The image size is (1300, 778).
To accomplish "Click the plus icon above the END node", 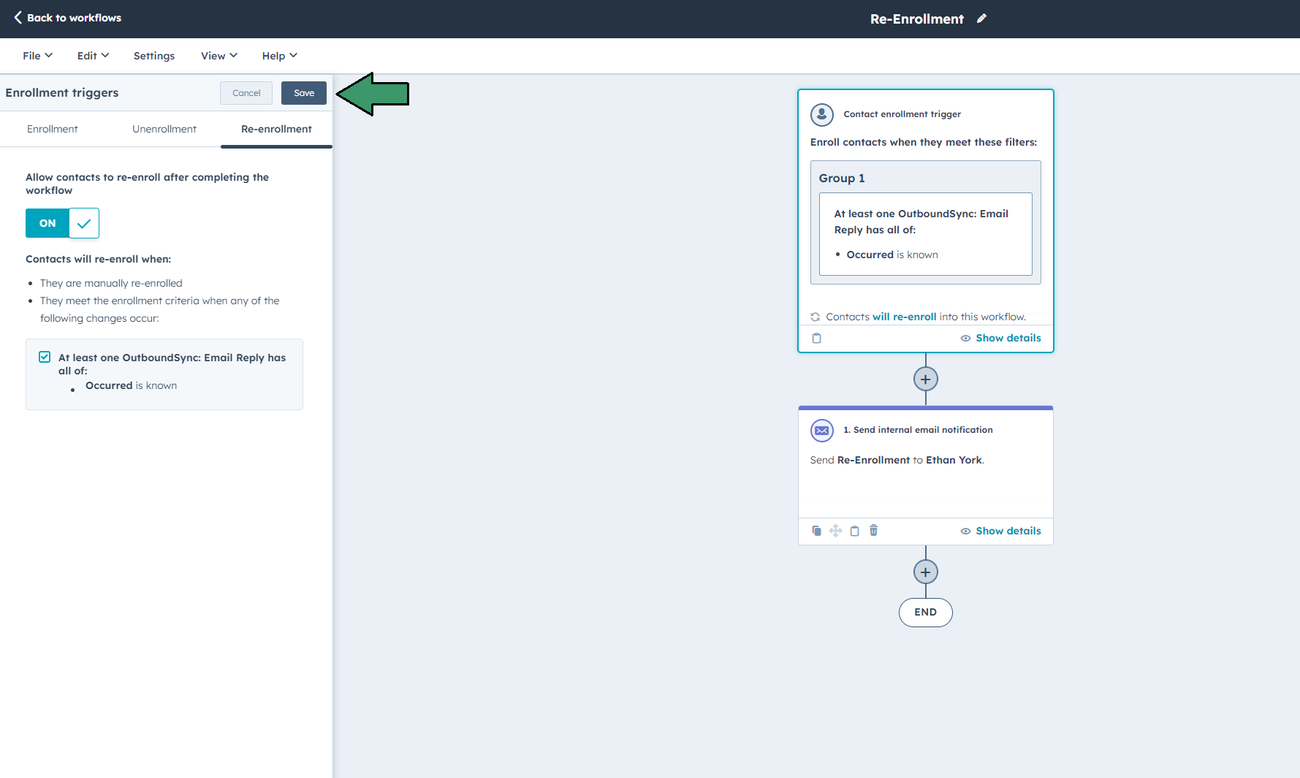I will [925, 571].
